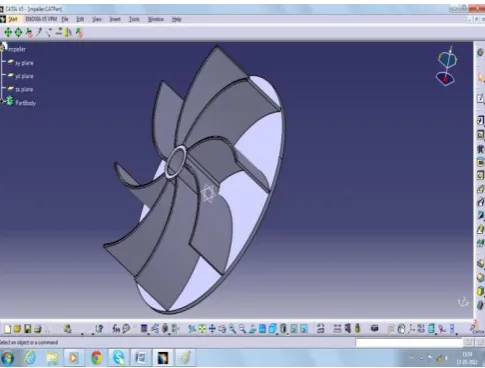Click the Apply Material icon
The height and width of the screenshot is (368, 485).
coord(357,329)
